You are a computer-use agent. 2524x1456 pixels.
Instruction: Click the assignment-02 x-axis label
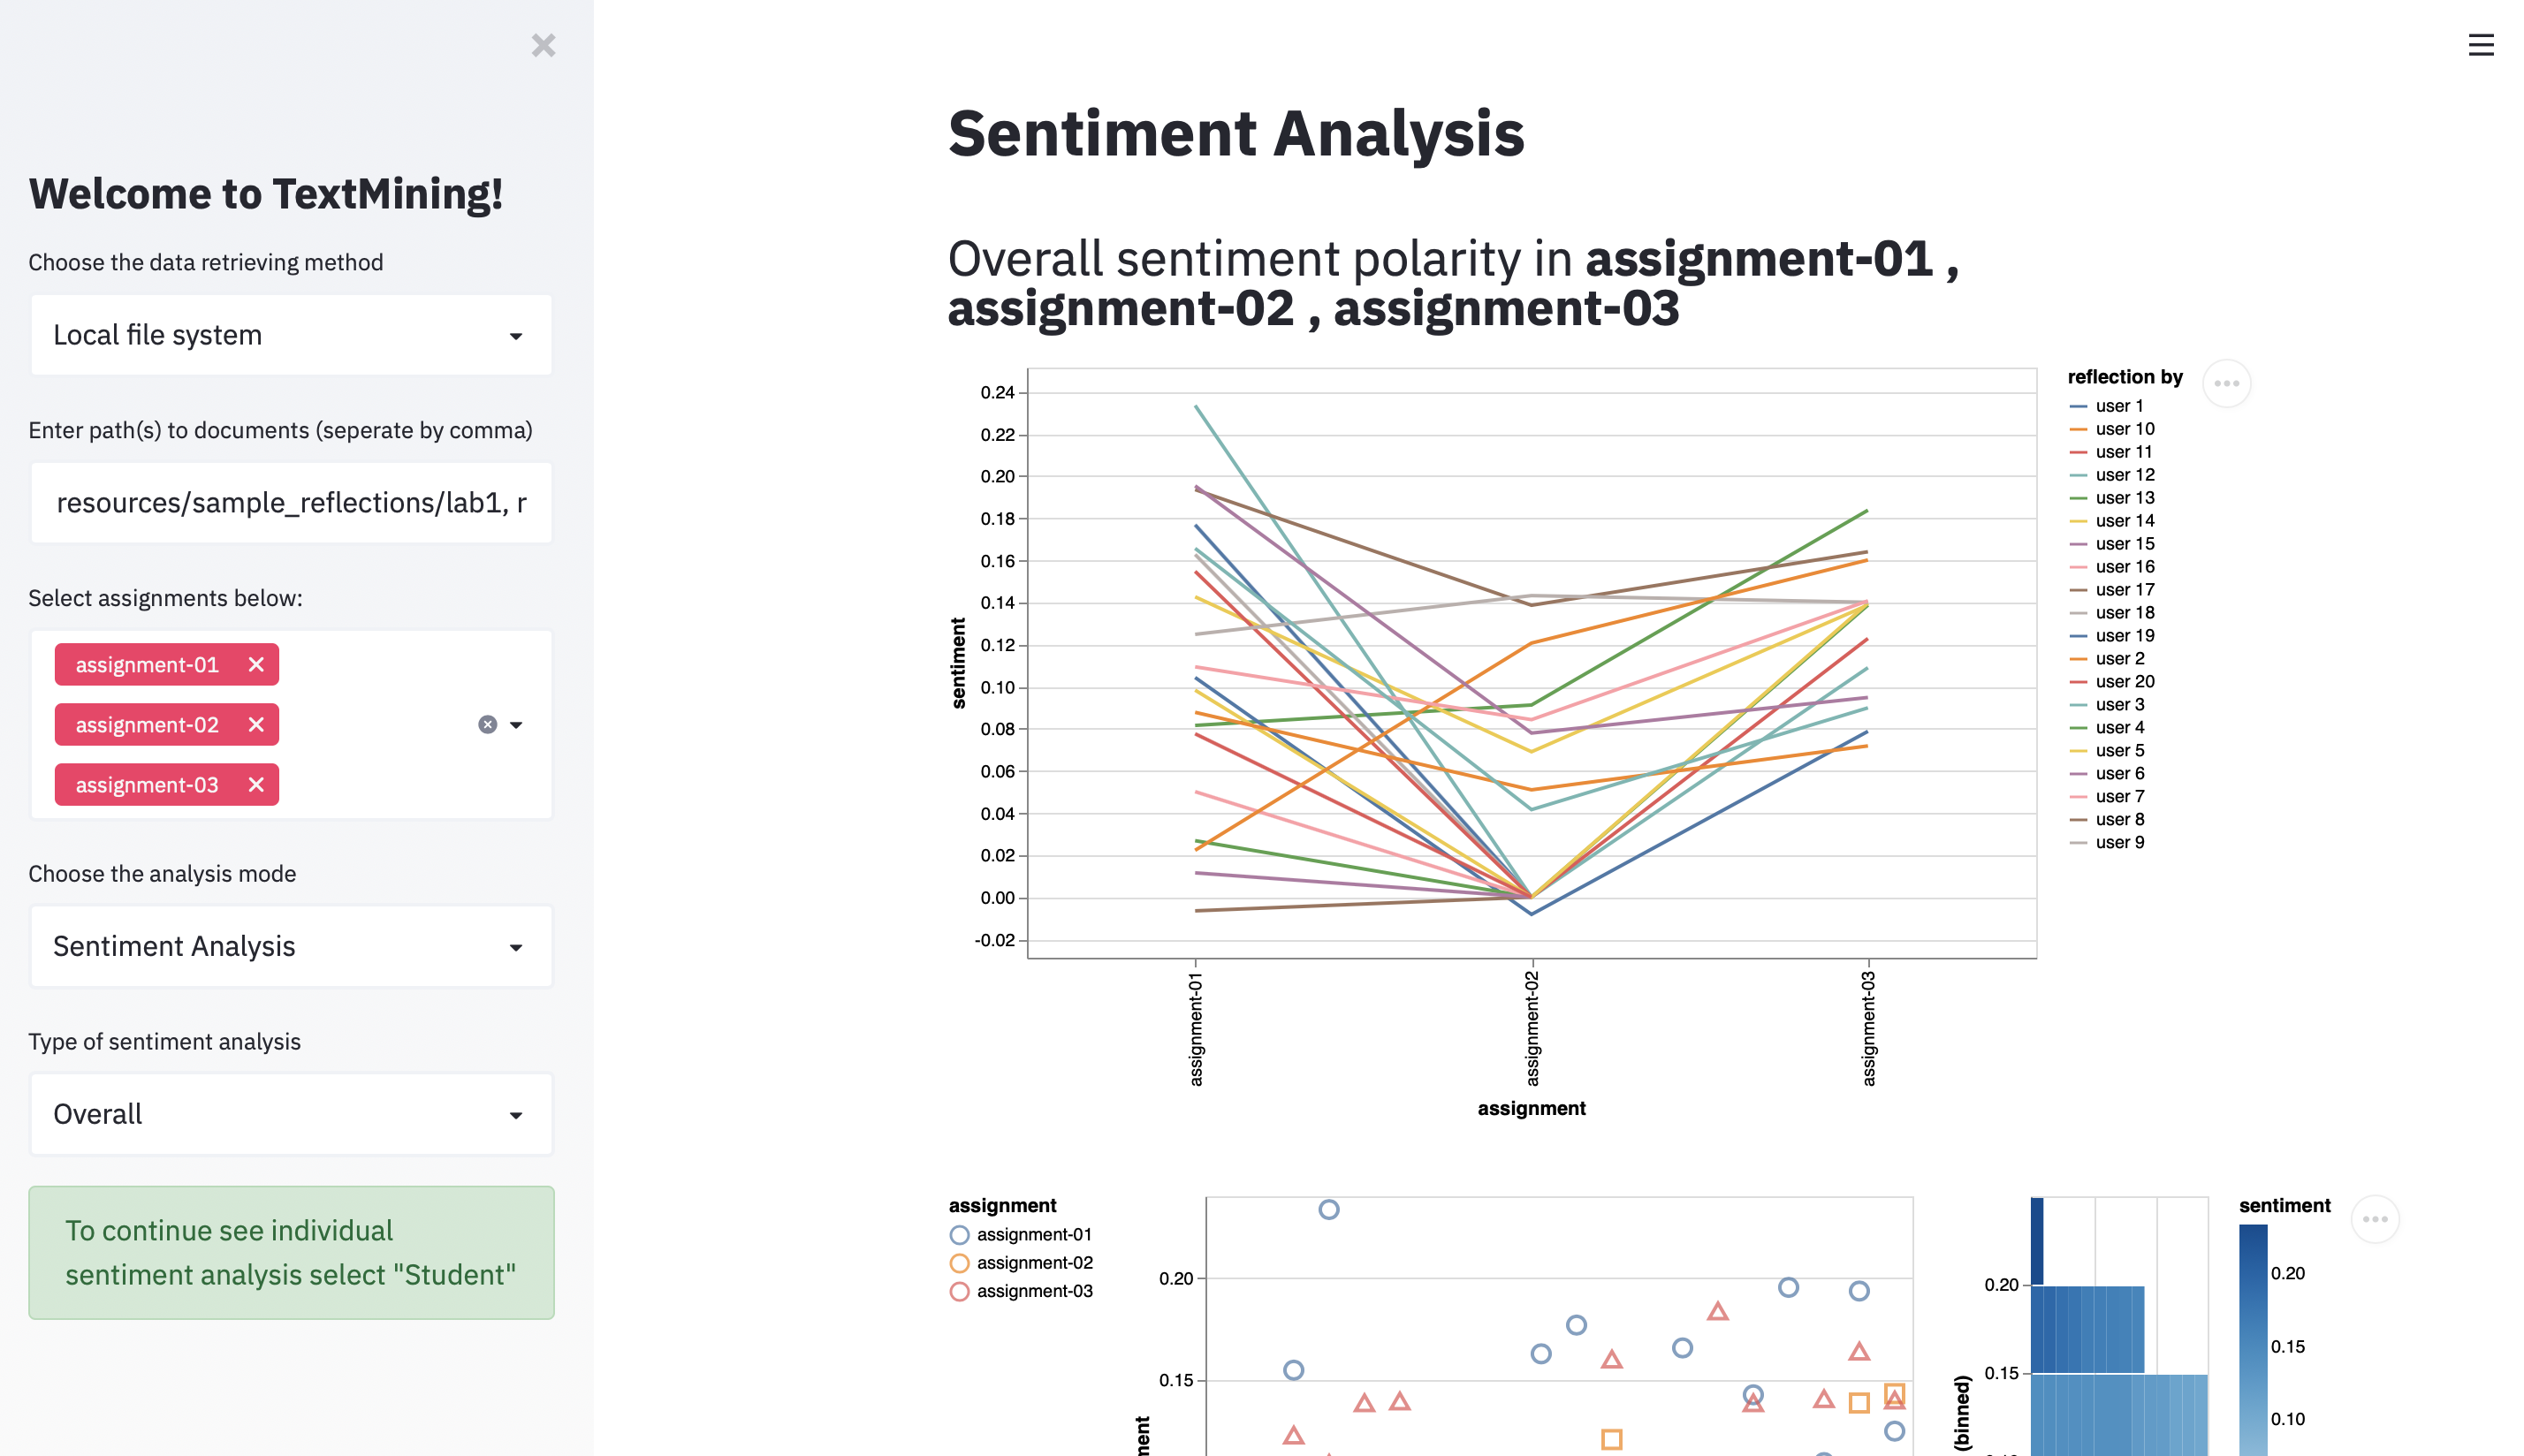(1532, 1029)
